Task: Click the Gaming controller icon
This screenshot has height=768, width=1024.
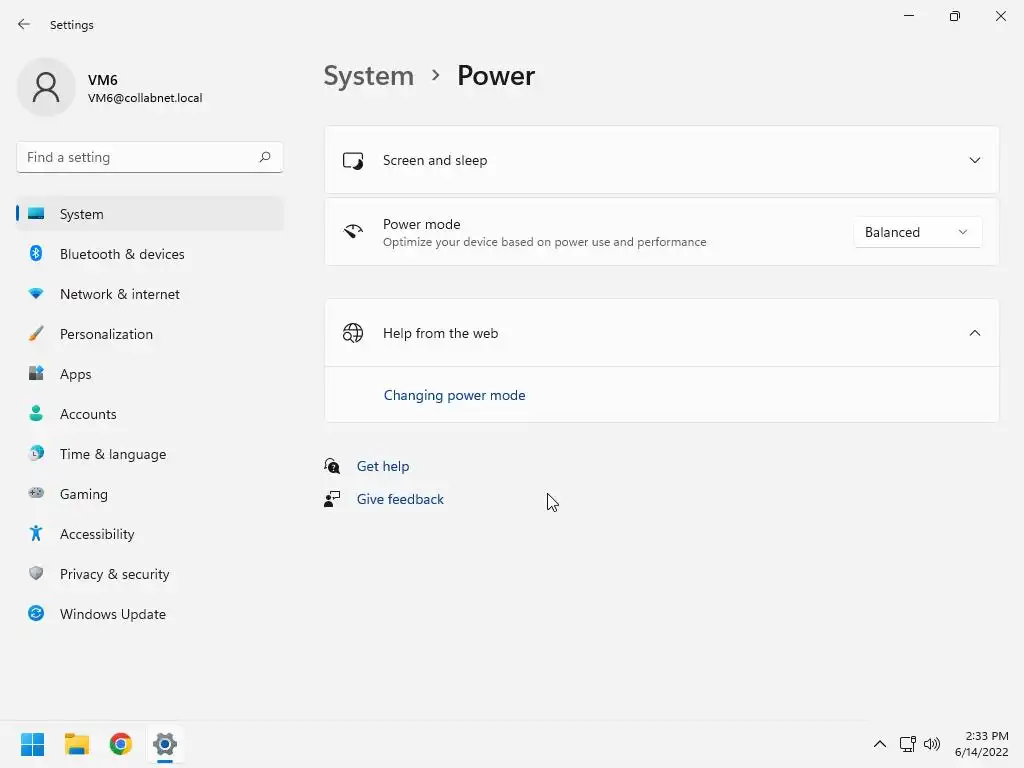Action: coord(36,494)
